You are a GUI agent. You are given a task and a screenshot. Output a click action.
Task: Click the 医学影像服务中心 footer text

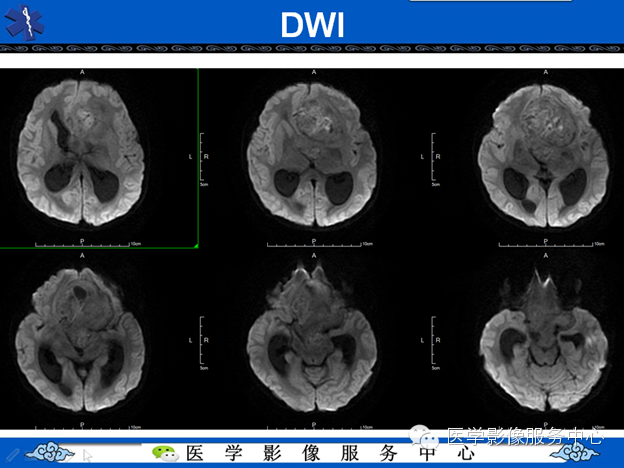(330, 453)
